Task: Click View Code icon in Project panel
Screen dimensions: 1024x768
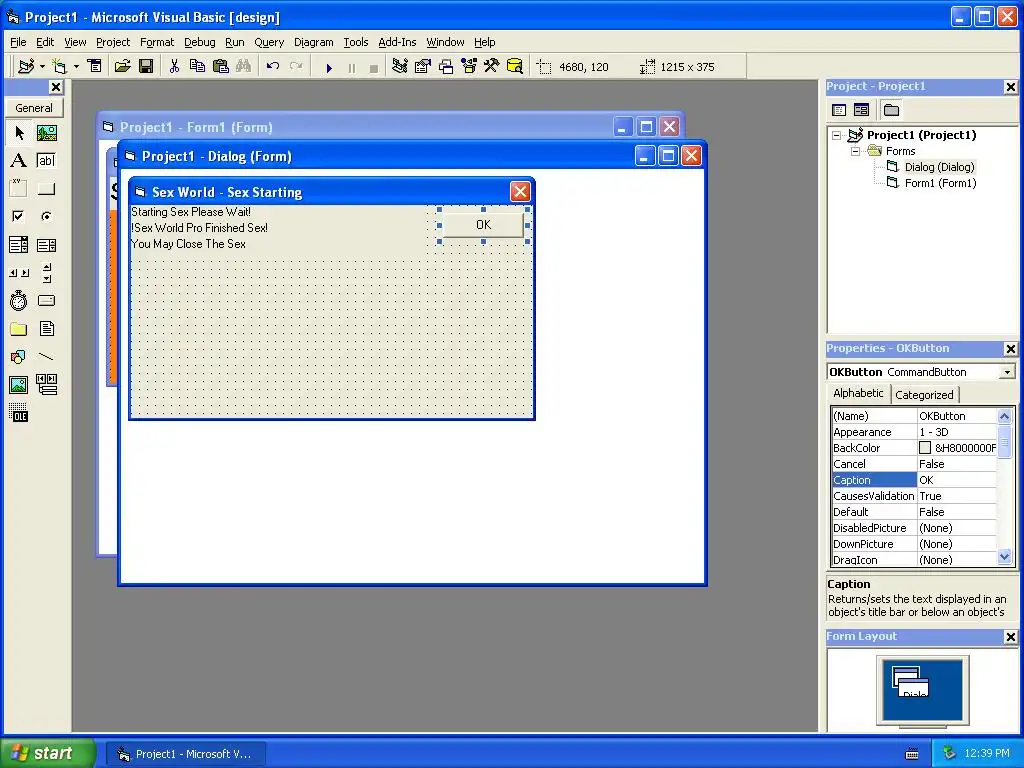Action: 839,110
